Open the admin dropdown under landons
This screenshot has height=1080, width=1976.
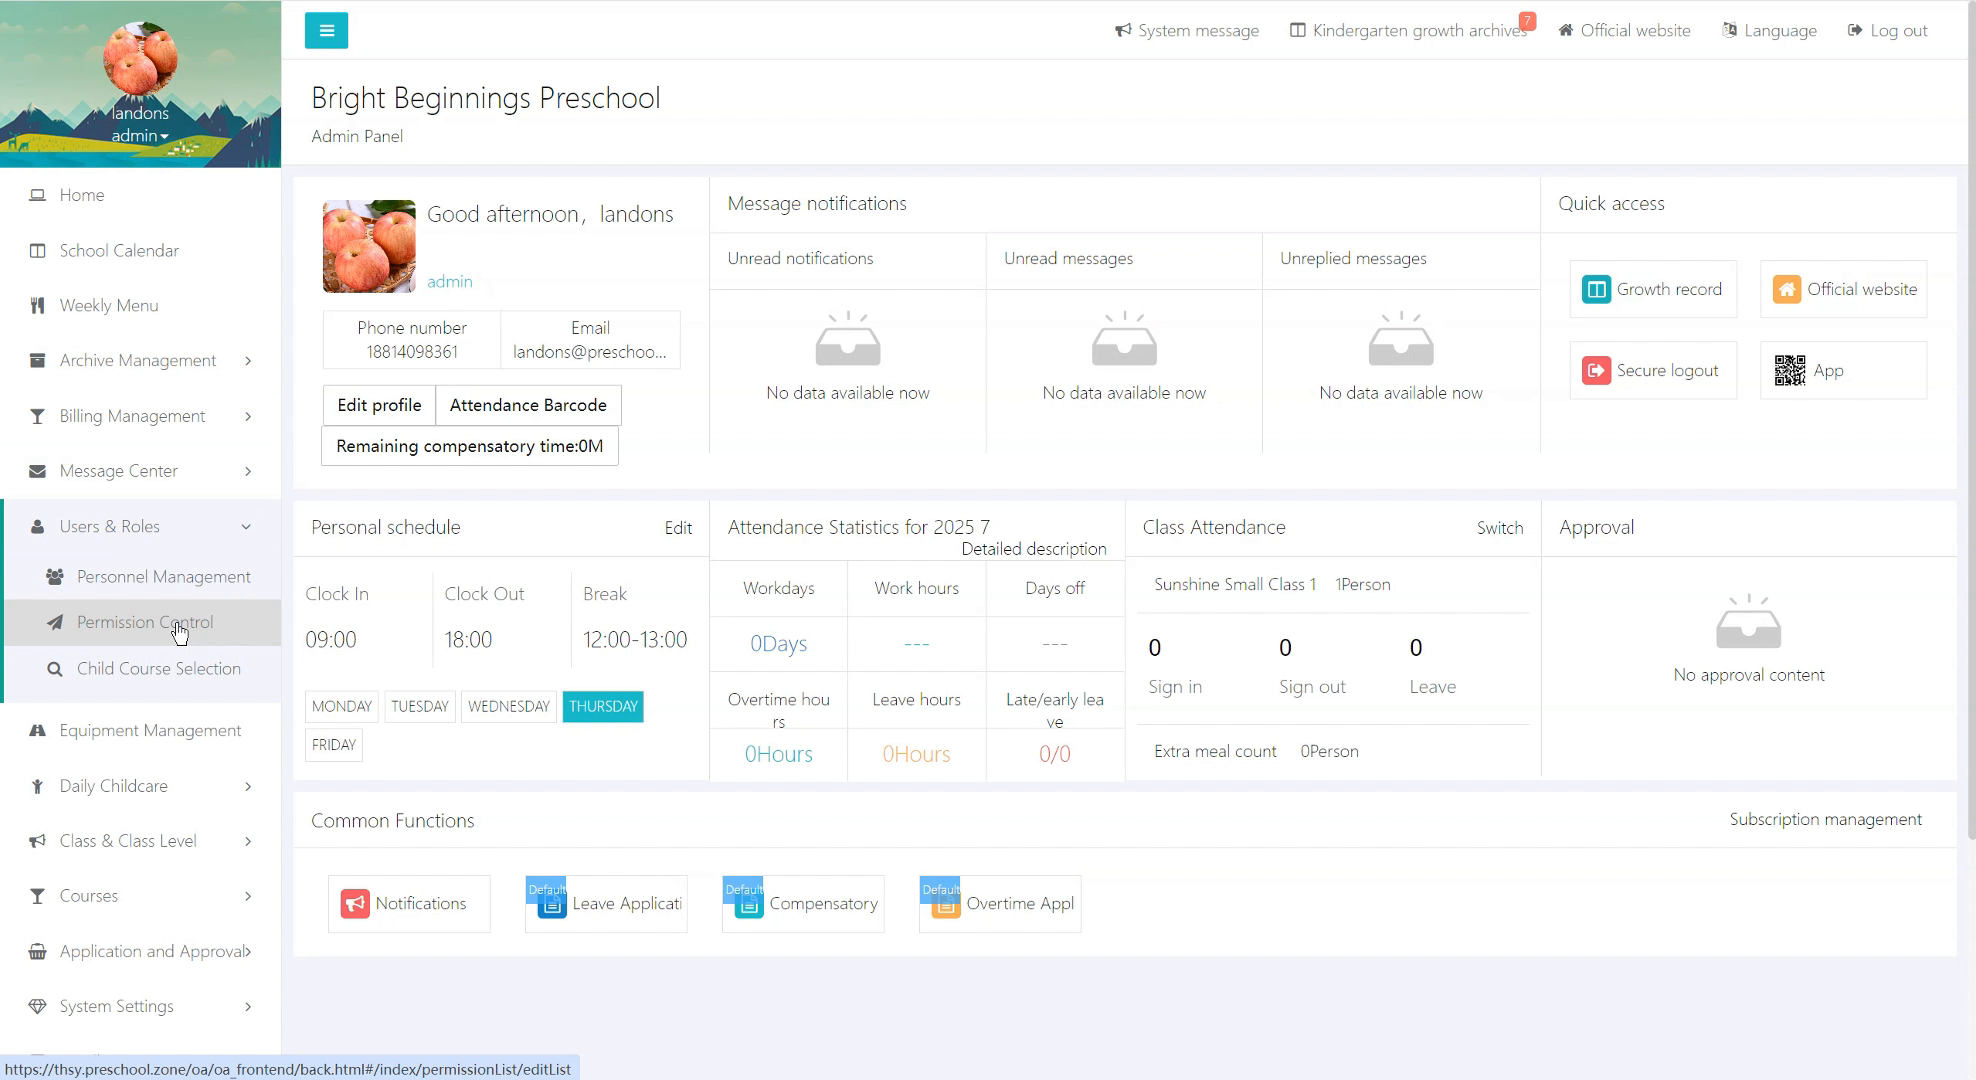pyautogui.click(x=140, y=136)
